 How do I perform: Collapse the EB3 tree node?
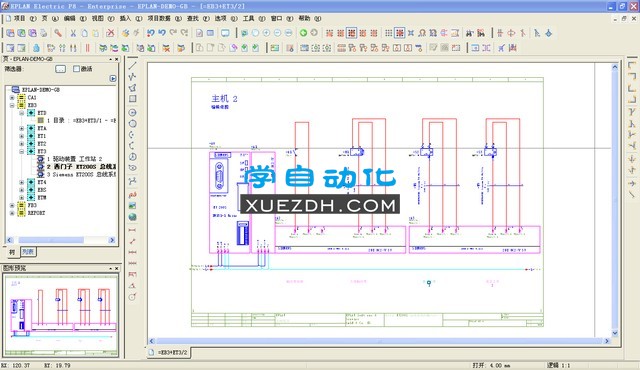coord(12,105)
